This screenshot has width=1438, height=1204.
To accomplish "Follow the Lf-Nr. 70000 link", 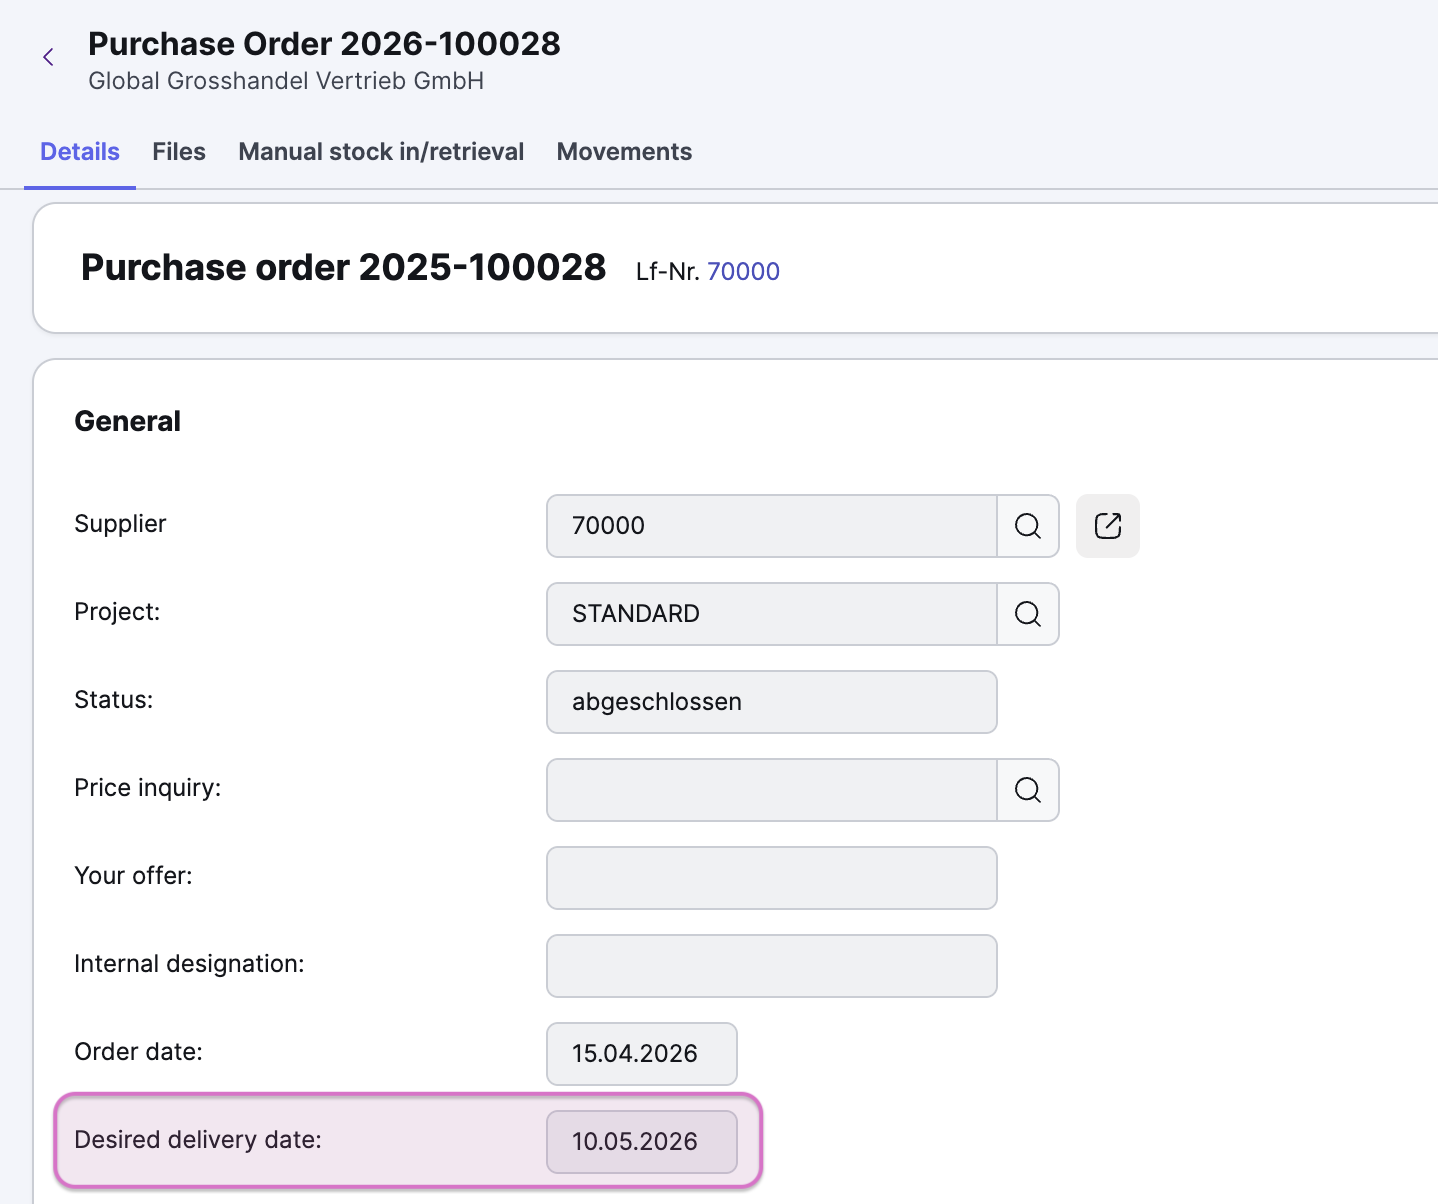I will pyautogui.click(x=743, y=271).
